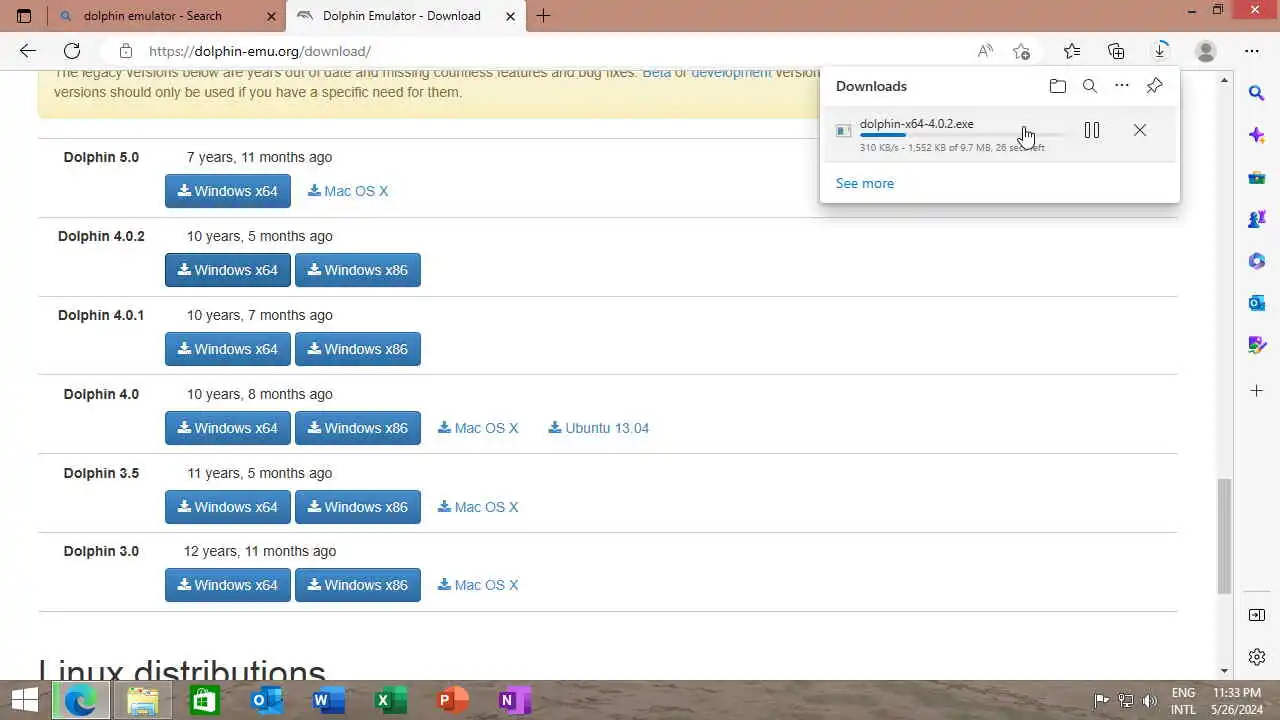Cancel the dolphin-x64-4.0.2.exe download
The image size is (1280, 720).
tap(1140, 130)
